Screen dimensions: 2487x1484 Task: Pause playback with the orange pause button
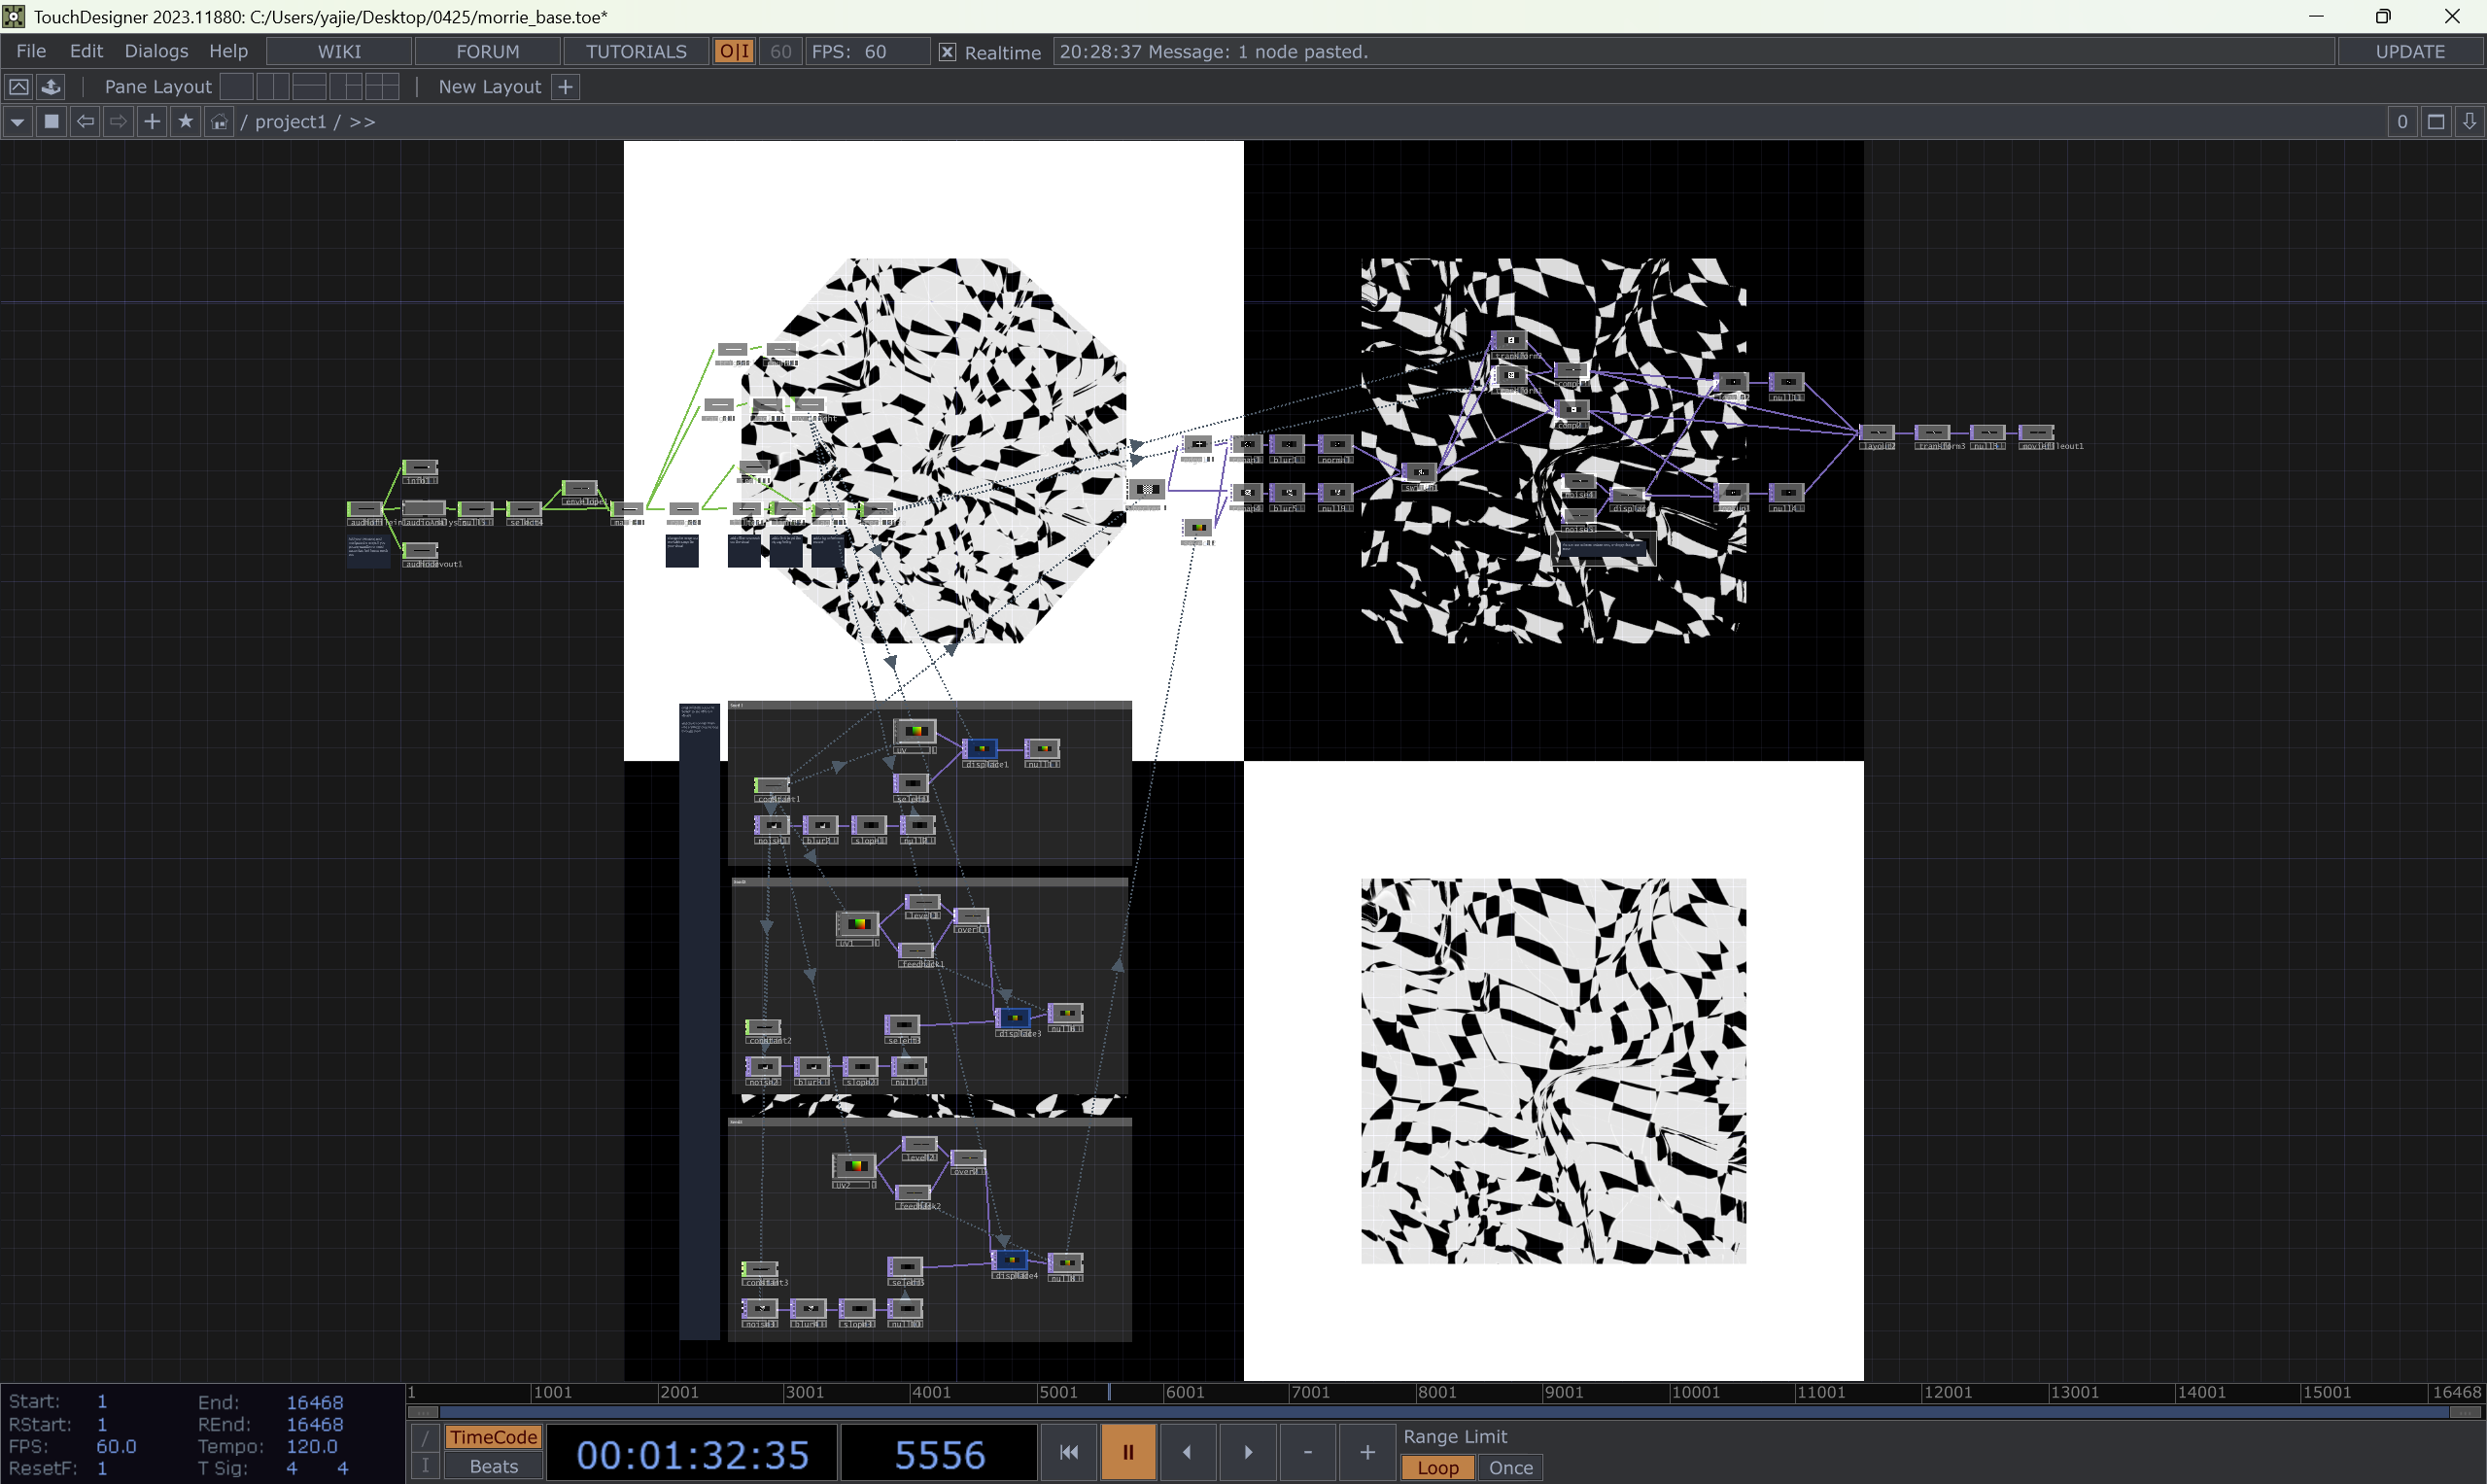click(1127, 1452)
